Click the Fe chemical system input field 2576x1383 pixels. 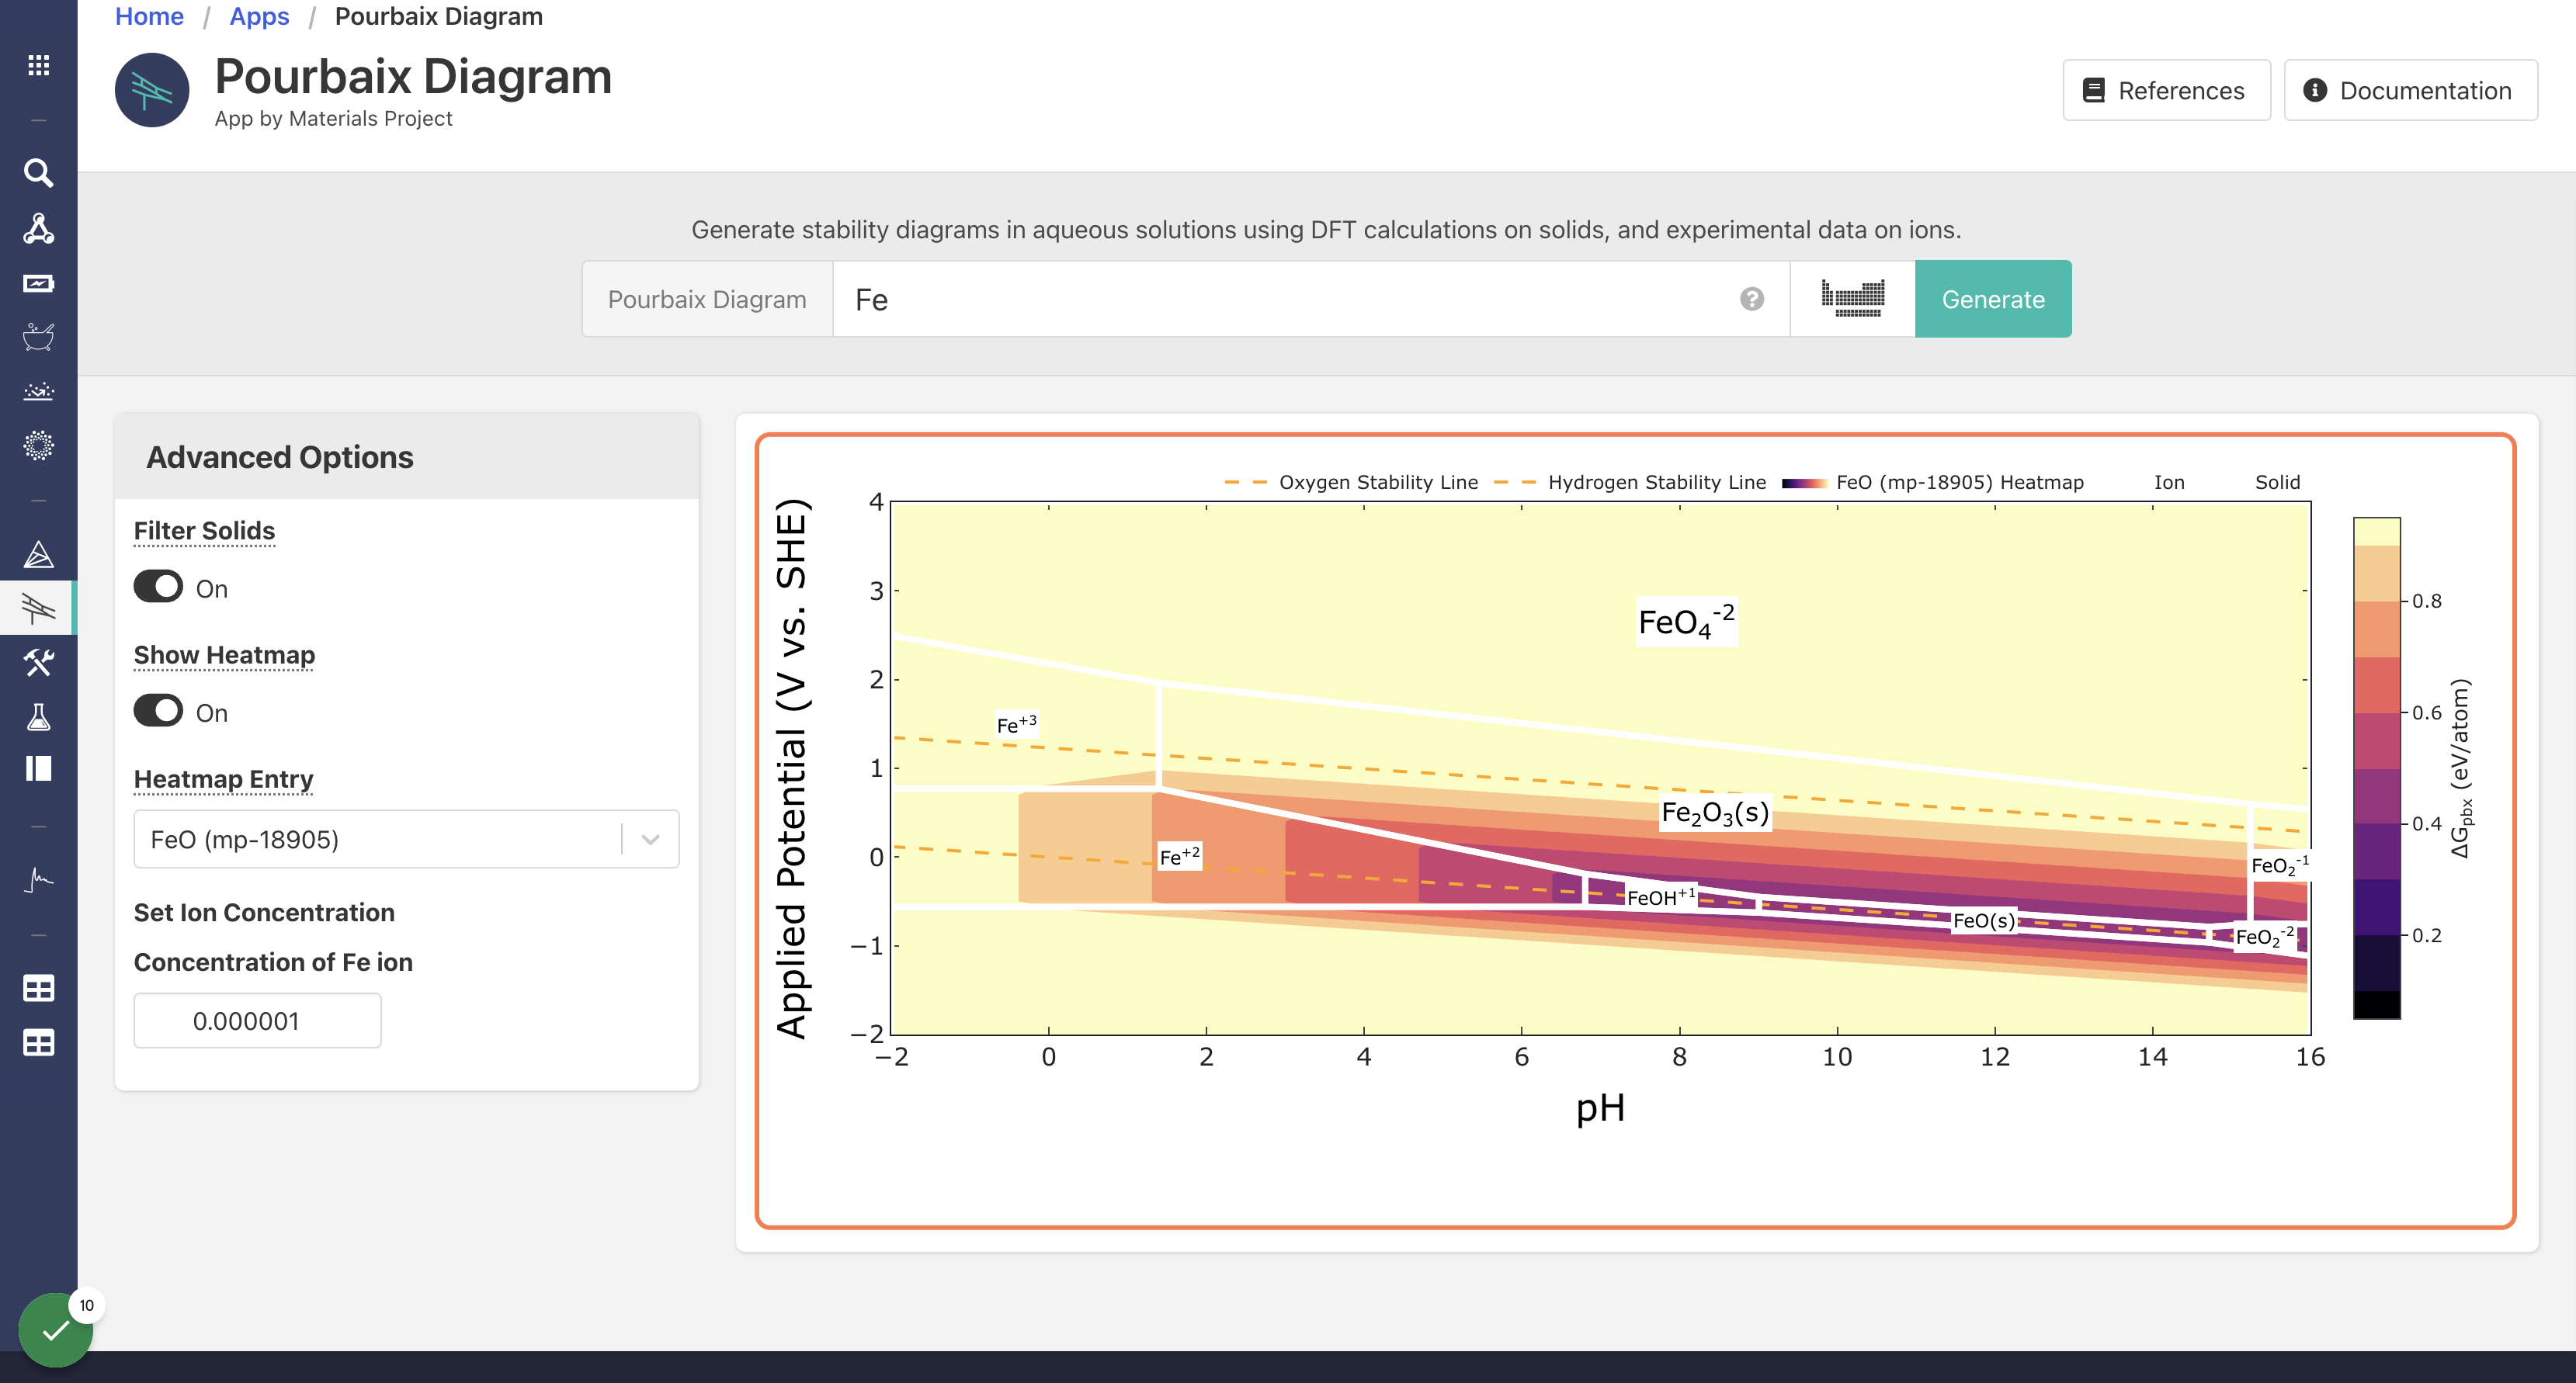click(x=1310, y=299)
